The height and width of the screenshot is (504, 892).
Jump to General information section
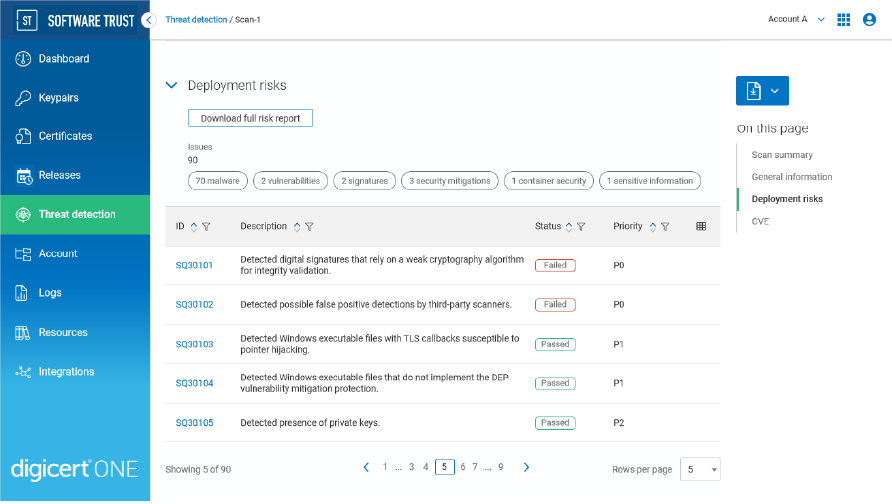pyautogui.click(x=792, y=177)
